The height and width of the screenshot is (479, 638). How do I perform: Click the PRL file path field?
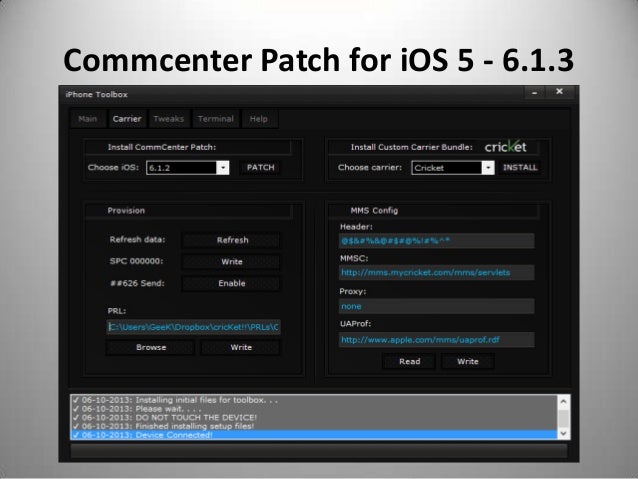[x=194, y=326]
